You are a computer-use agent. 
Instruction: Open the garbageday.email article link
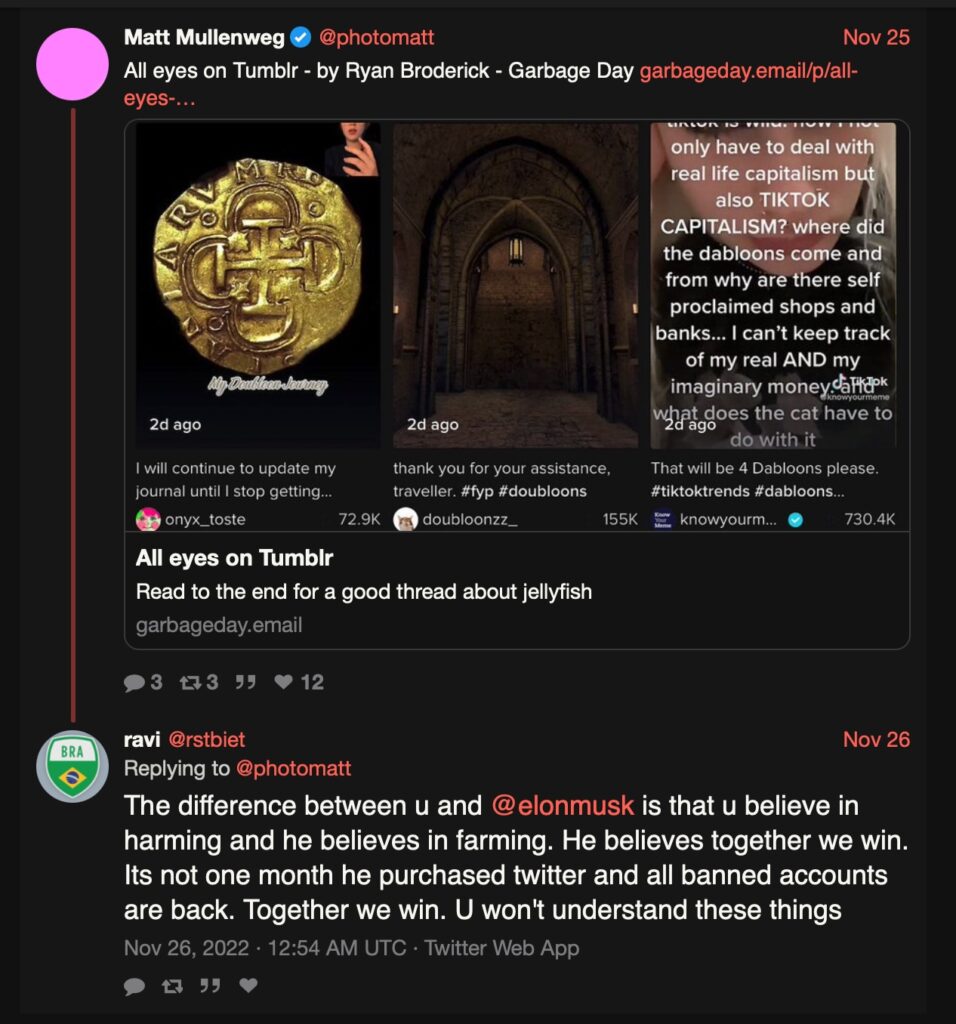pyautogui.click(x=748, y=71)
